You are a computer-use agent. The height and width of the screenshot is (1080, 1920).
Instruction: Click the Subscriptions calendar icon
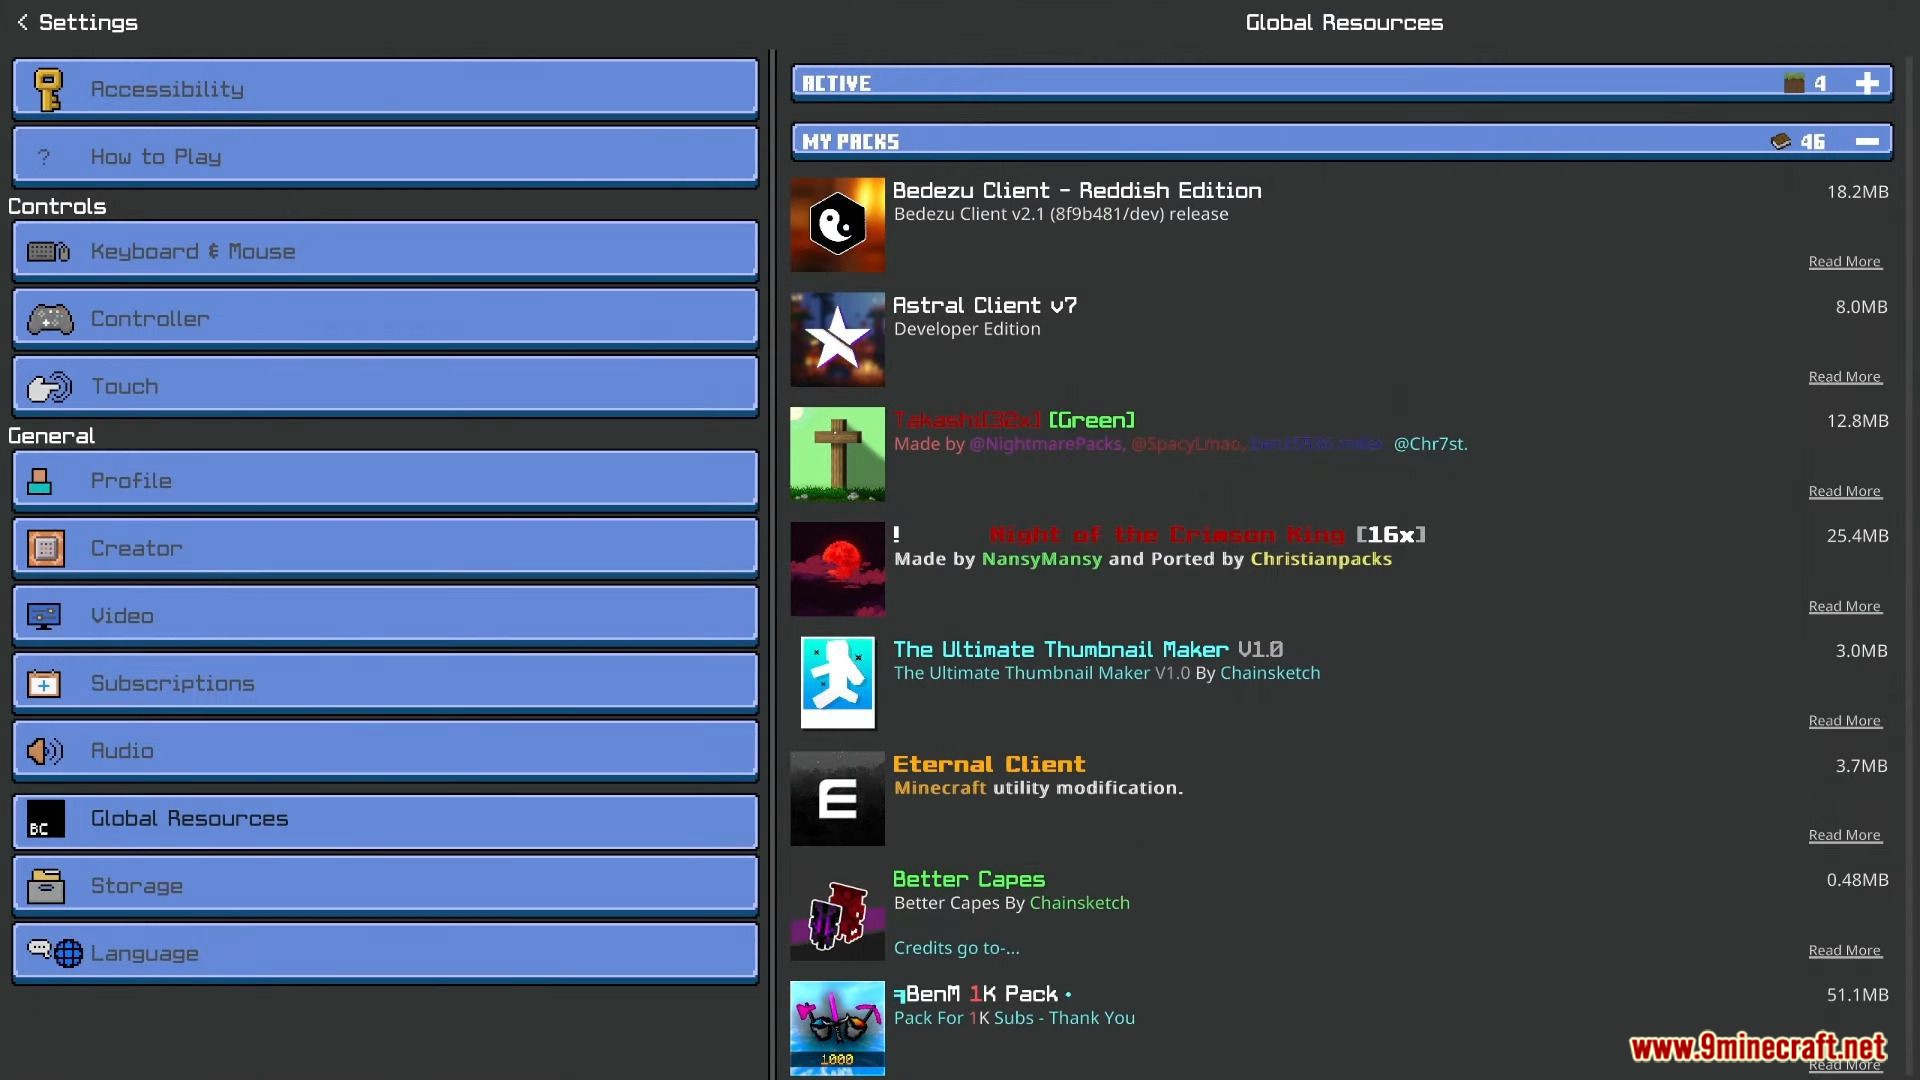43,684
